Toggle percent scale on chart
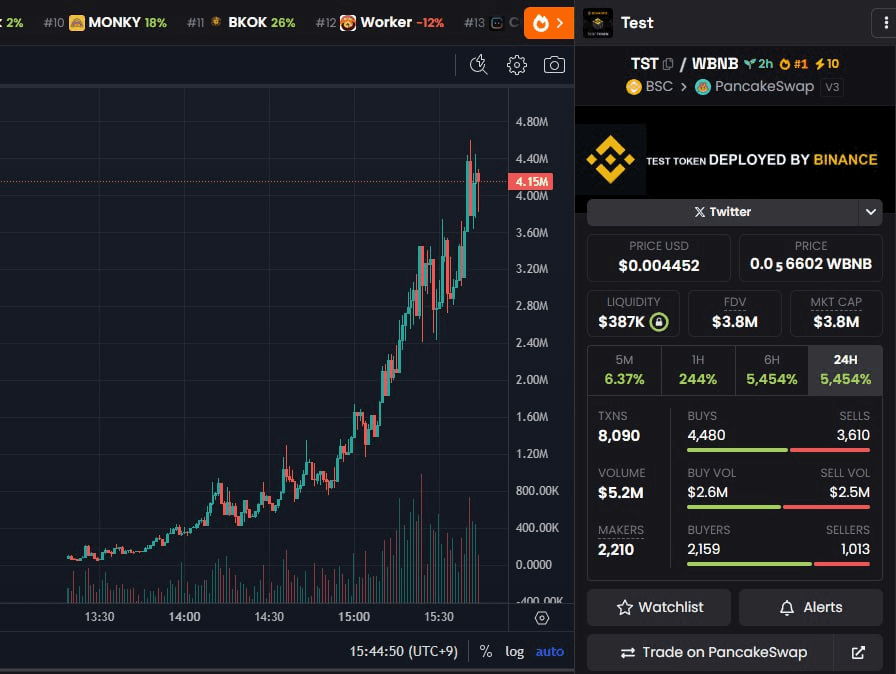This screenshot has width=896, height=674. [x=486, y=652]
